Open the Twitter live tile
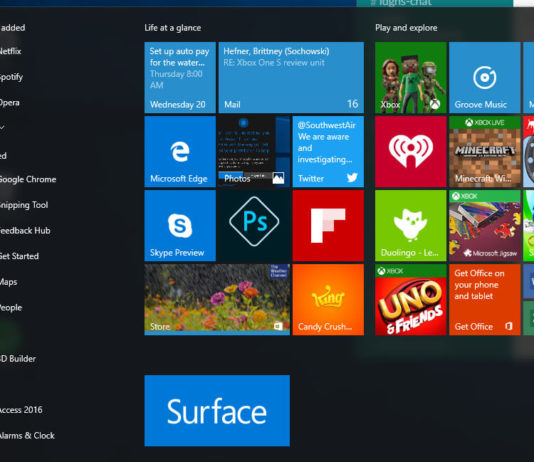This screenshot has width=534, height=462. [x=328, y=152]
